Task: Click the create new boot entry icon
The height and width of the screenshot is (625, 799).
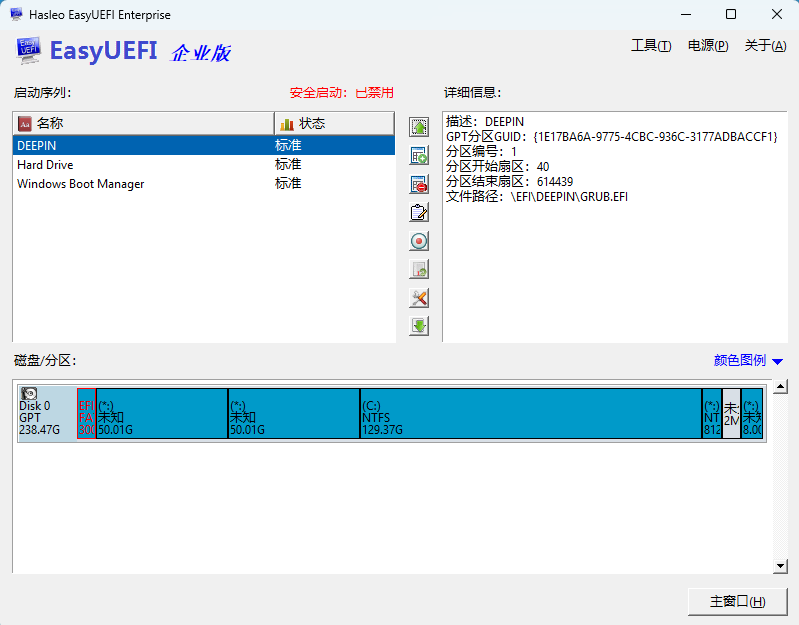Action: pyautogui.click(x=419, y=155)
